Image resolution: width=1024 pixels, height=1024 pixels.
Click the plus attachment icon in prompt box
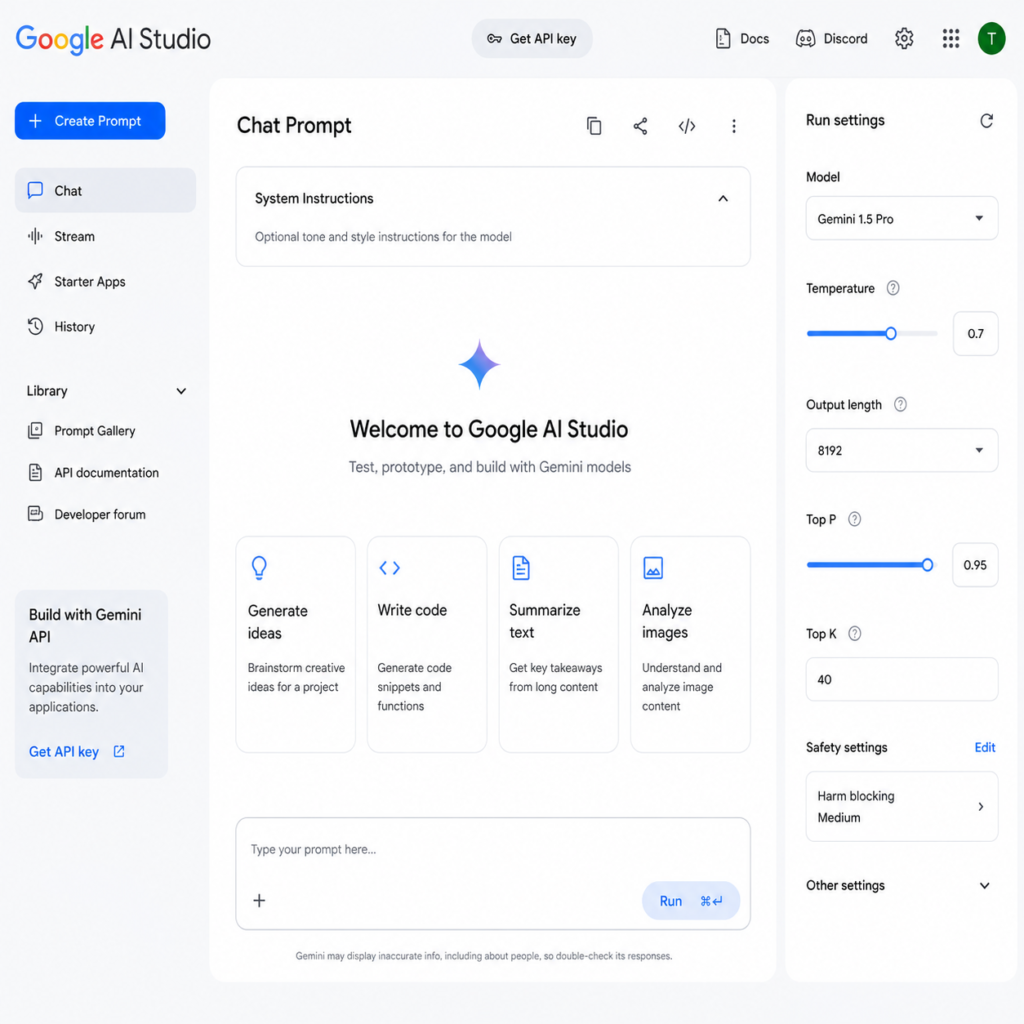click(x=259, y=901)
